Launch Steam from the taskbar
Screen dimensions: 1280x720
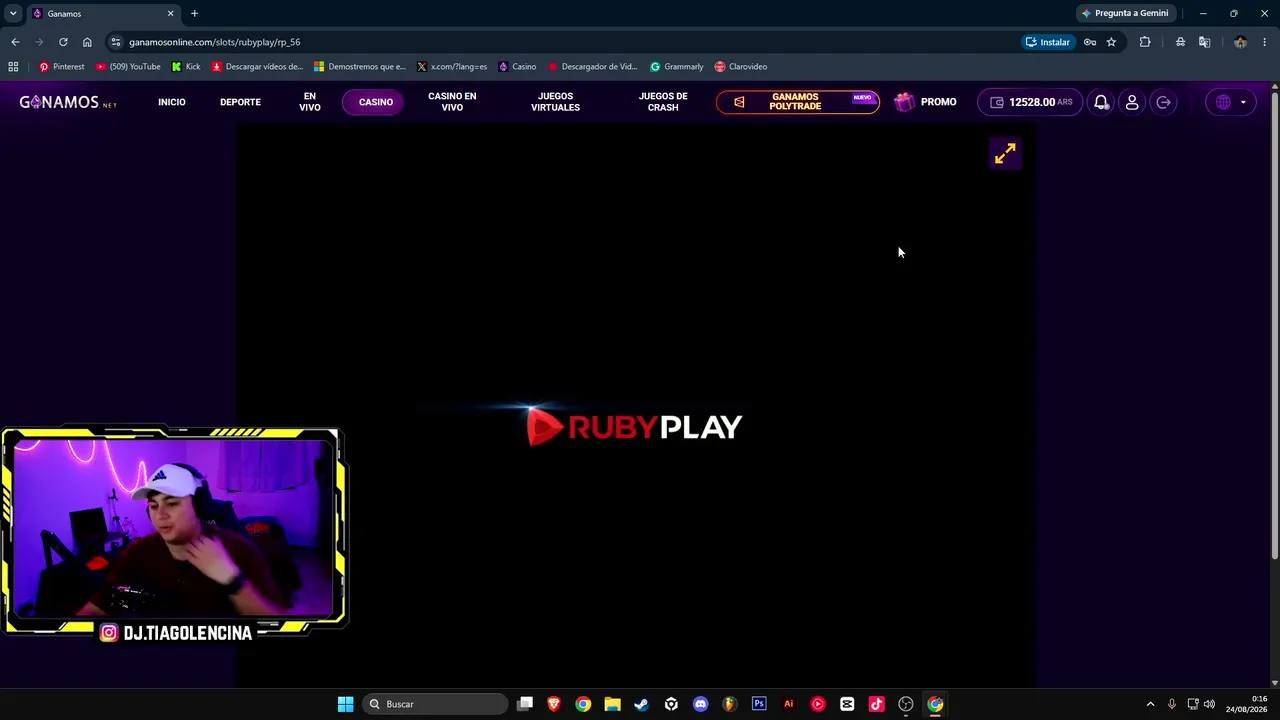[641, 704]
